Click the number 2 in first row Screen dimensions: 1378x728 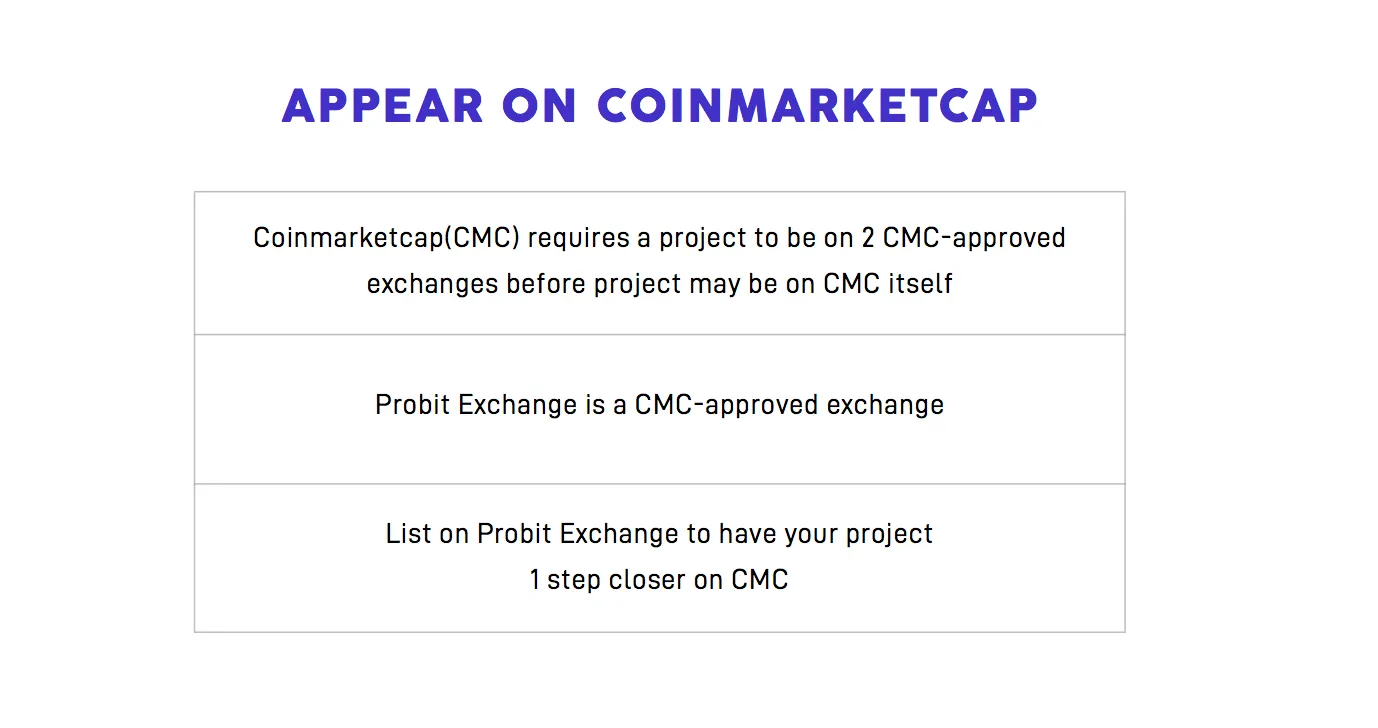(868, 238)
